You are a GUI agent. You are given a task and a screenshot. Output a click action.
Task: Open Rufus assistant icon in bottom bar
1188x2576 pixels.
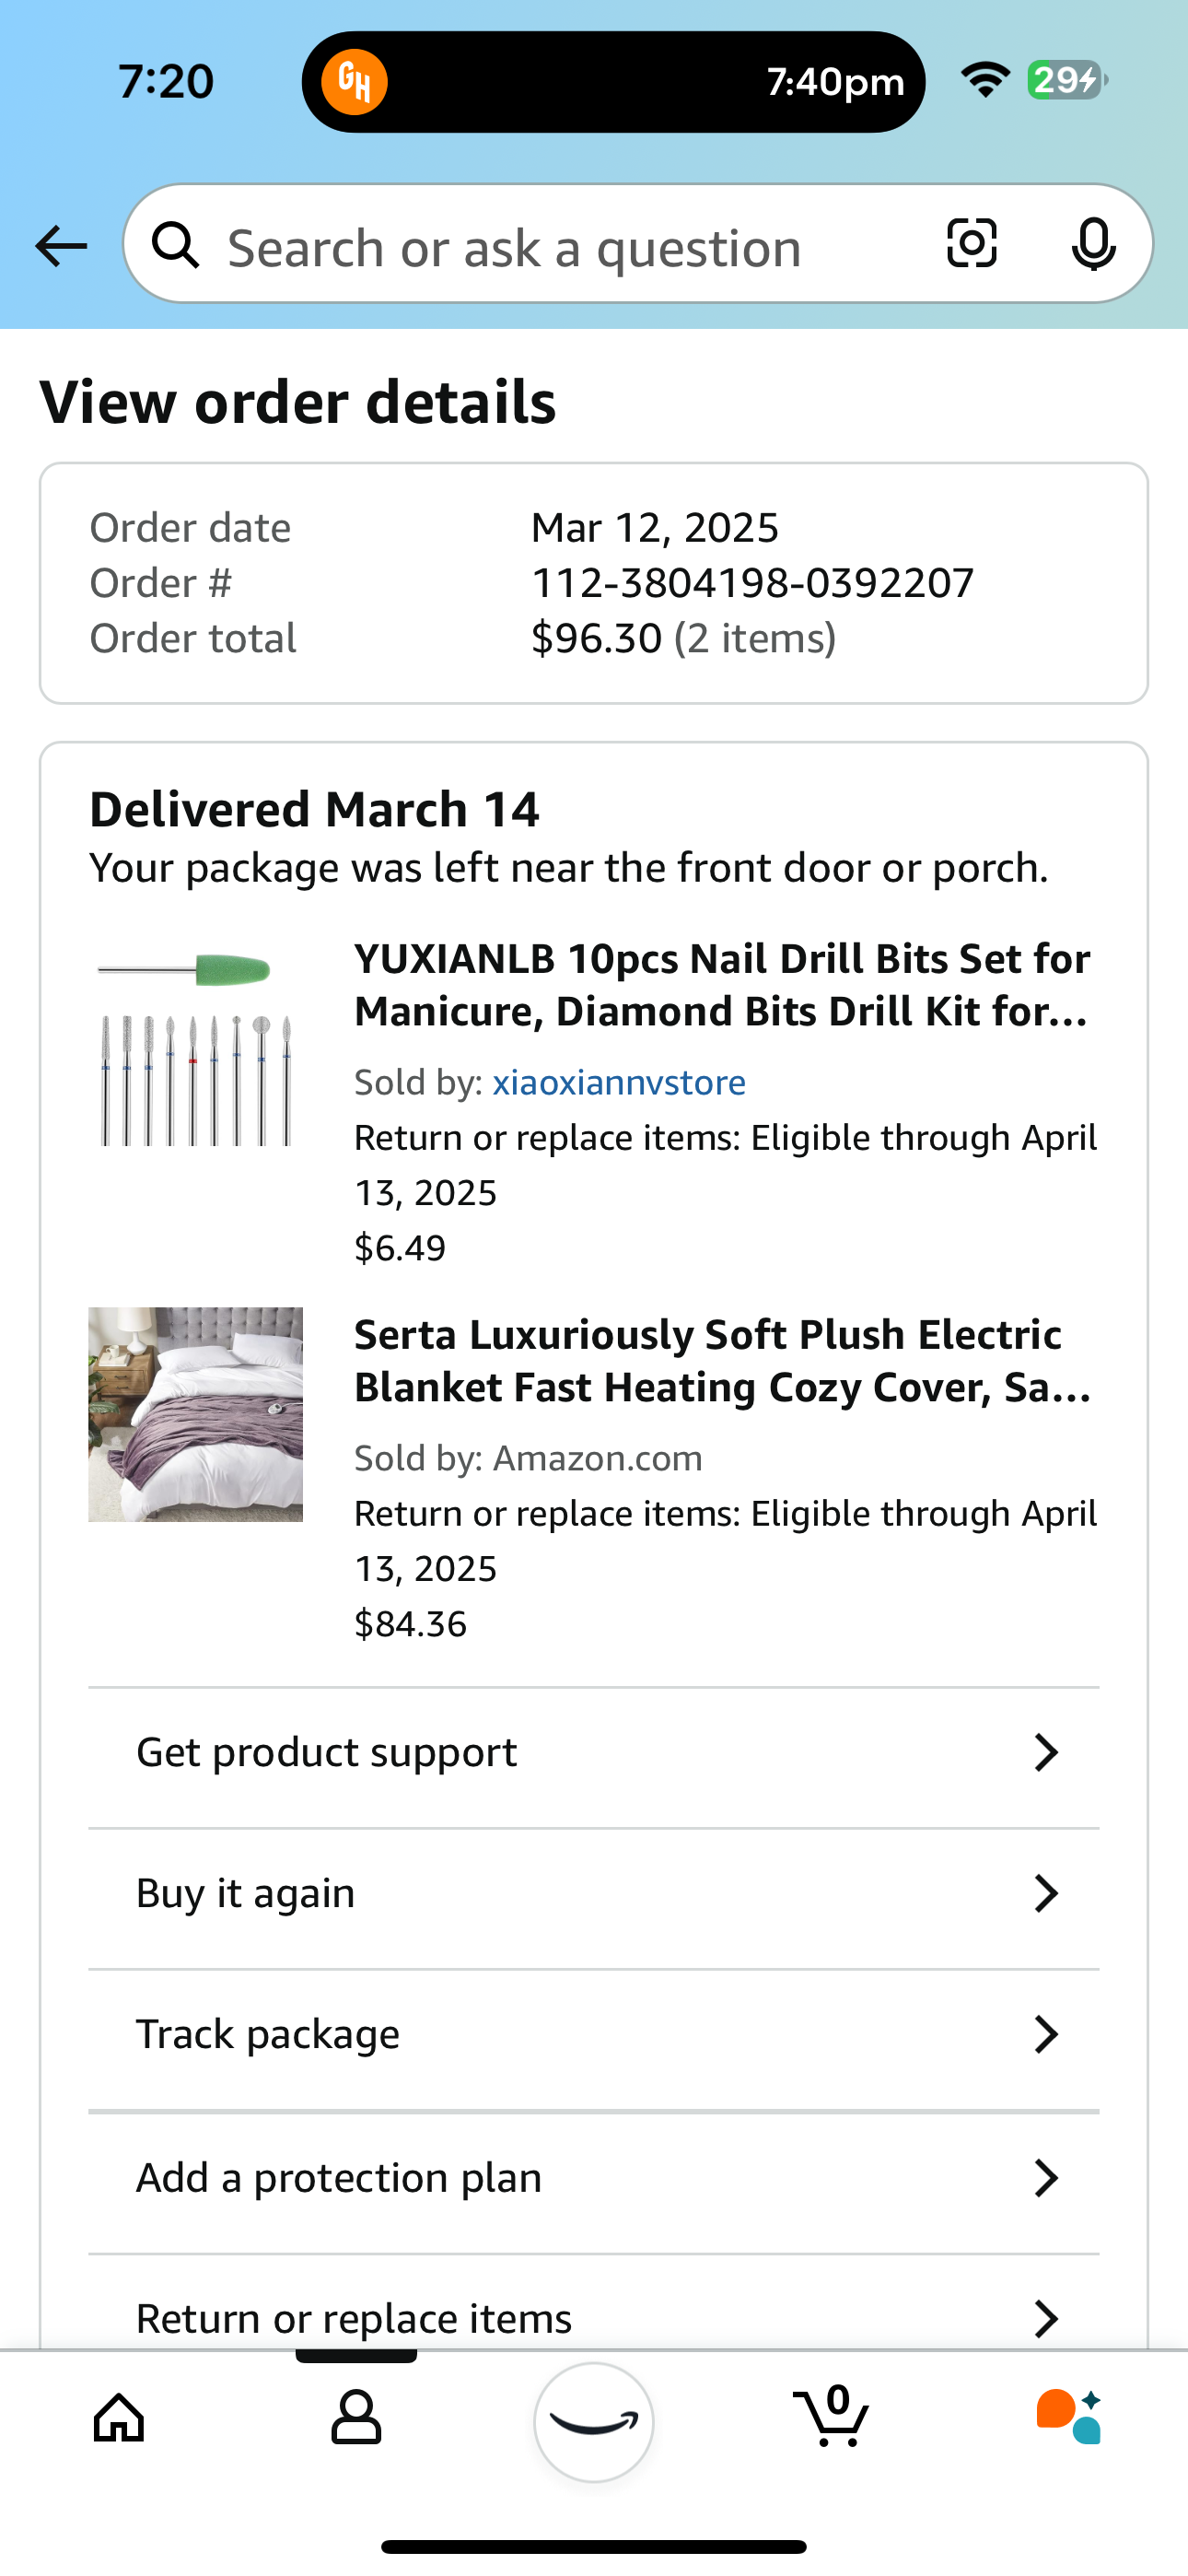tap(1069, 2416)
